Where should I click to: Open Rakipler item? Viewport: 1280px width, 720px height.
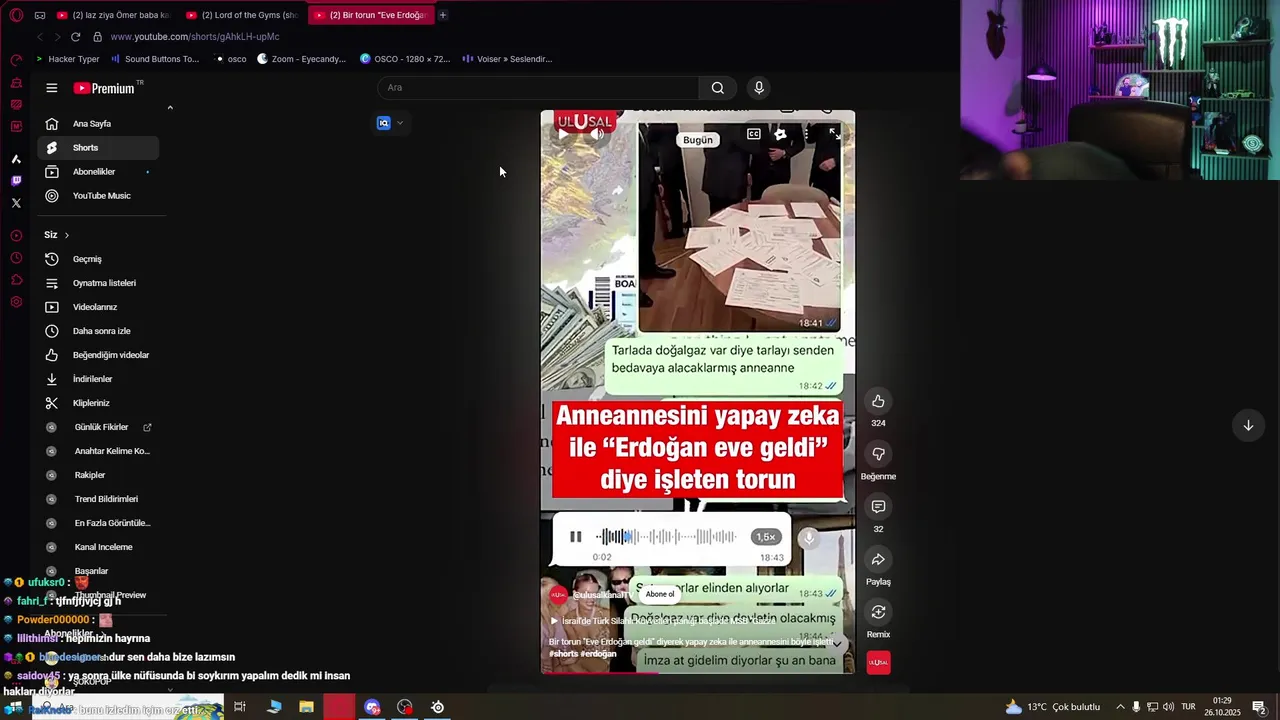pyautogui.click(x=98, y=475)
